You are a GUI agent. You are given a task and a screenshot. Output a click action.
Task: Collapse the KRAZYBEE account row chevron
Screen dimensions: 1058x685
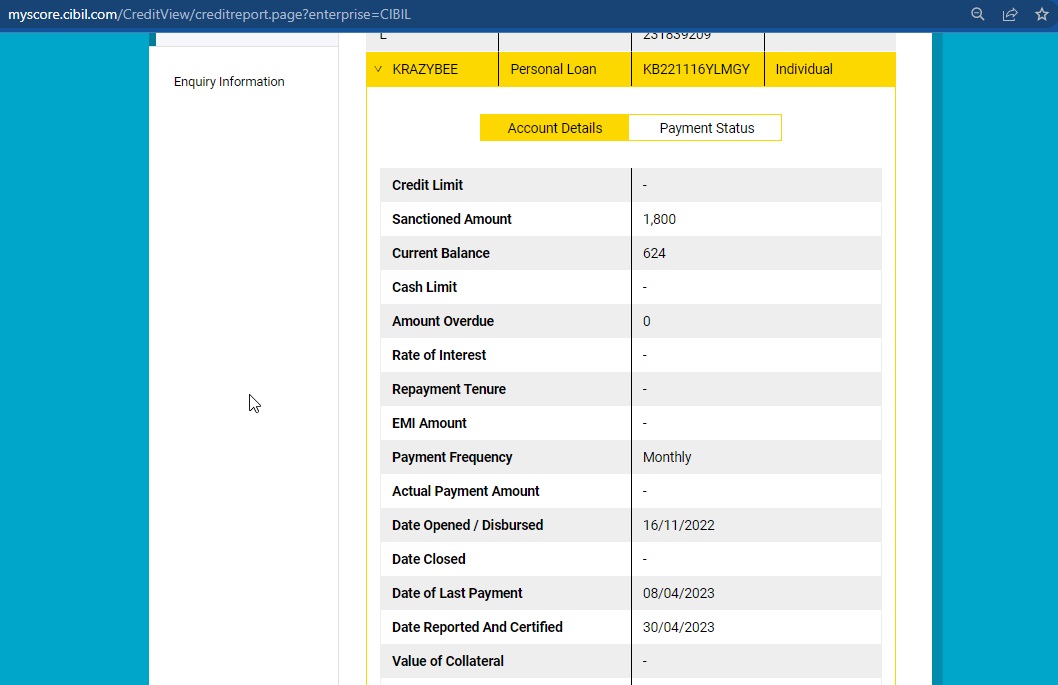[378, 69]
